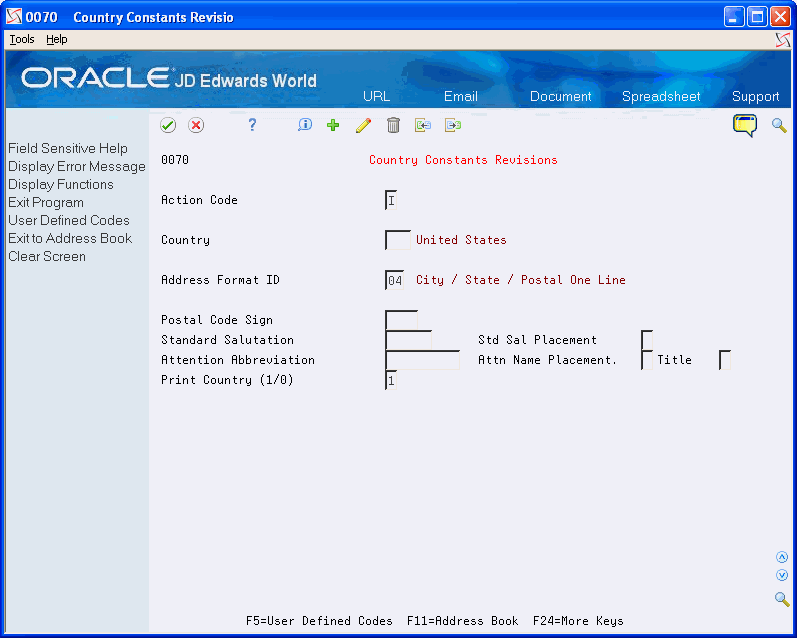
Task: Open the blue question mark help icon
Action: tap(252, 125)
